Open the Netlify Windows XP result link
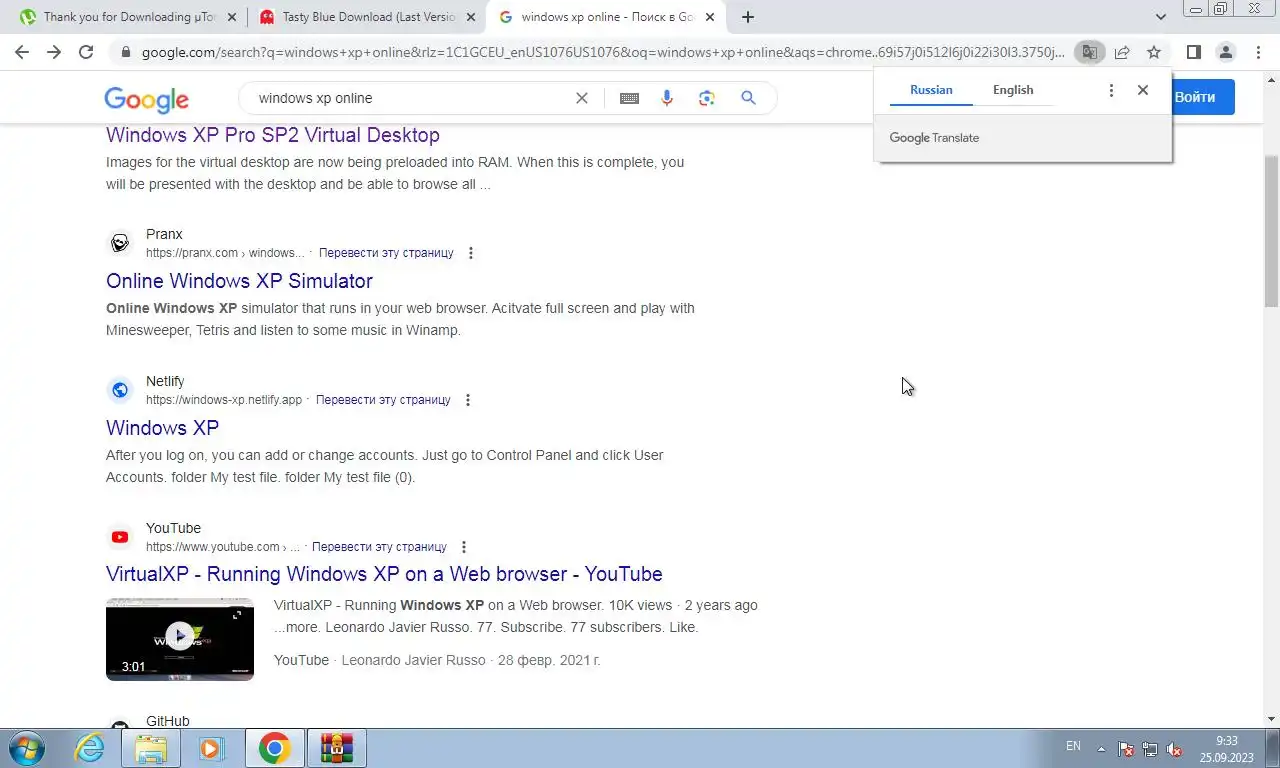Viewport: 1280px width, 768px height. [162, 428]
